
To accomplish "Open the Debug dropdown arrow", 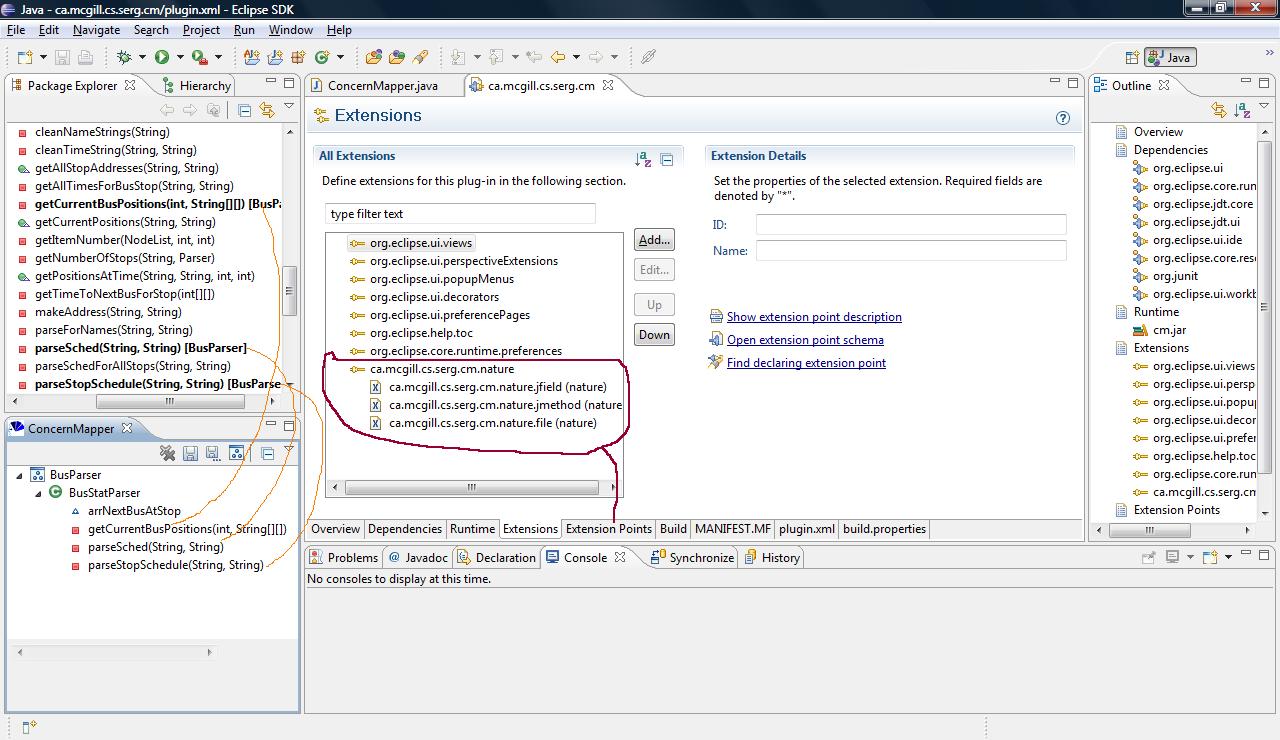I will (x=142, y=57).
